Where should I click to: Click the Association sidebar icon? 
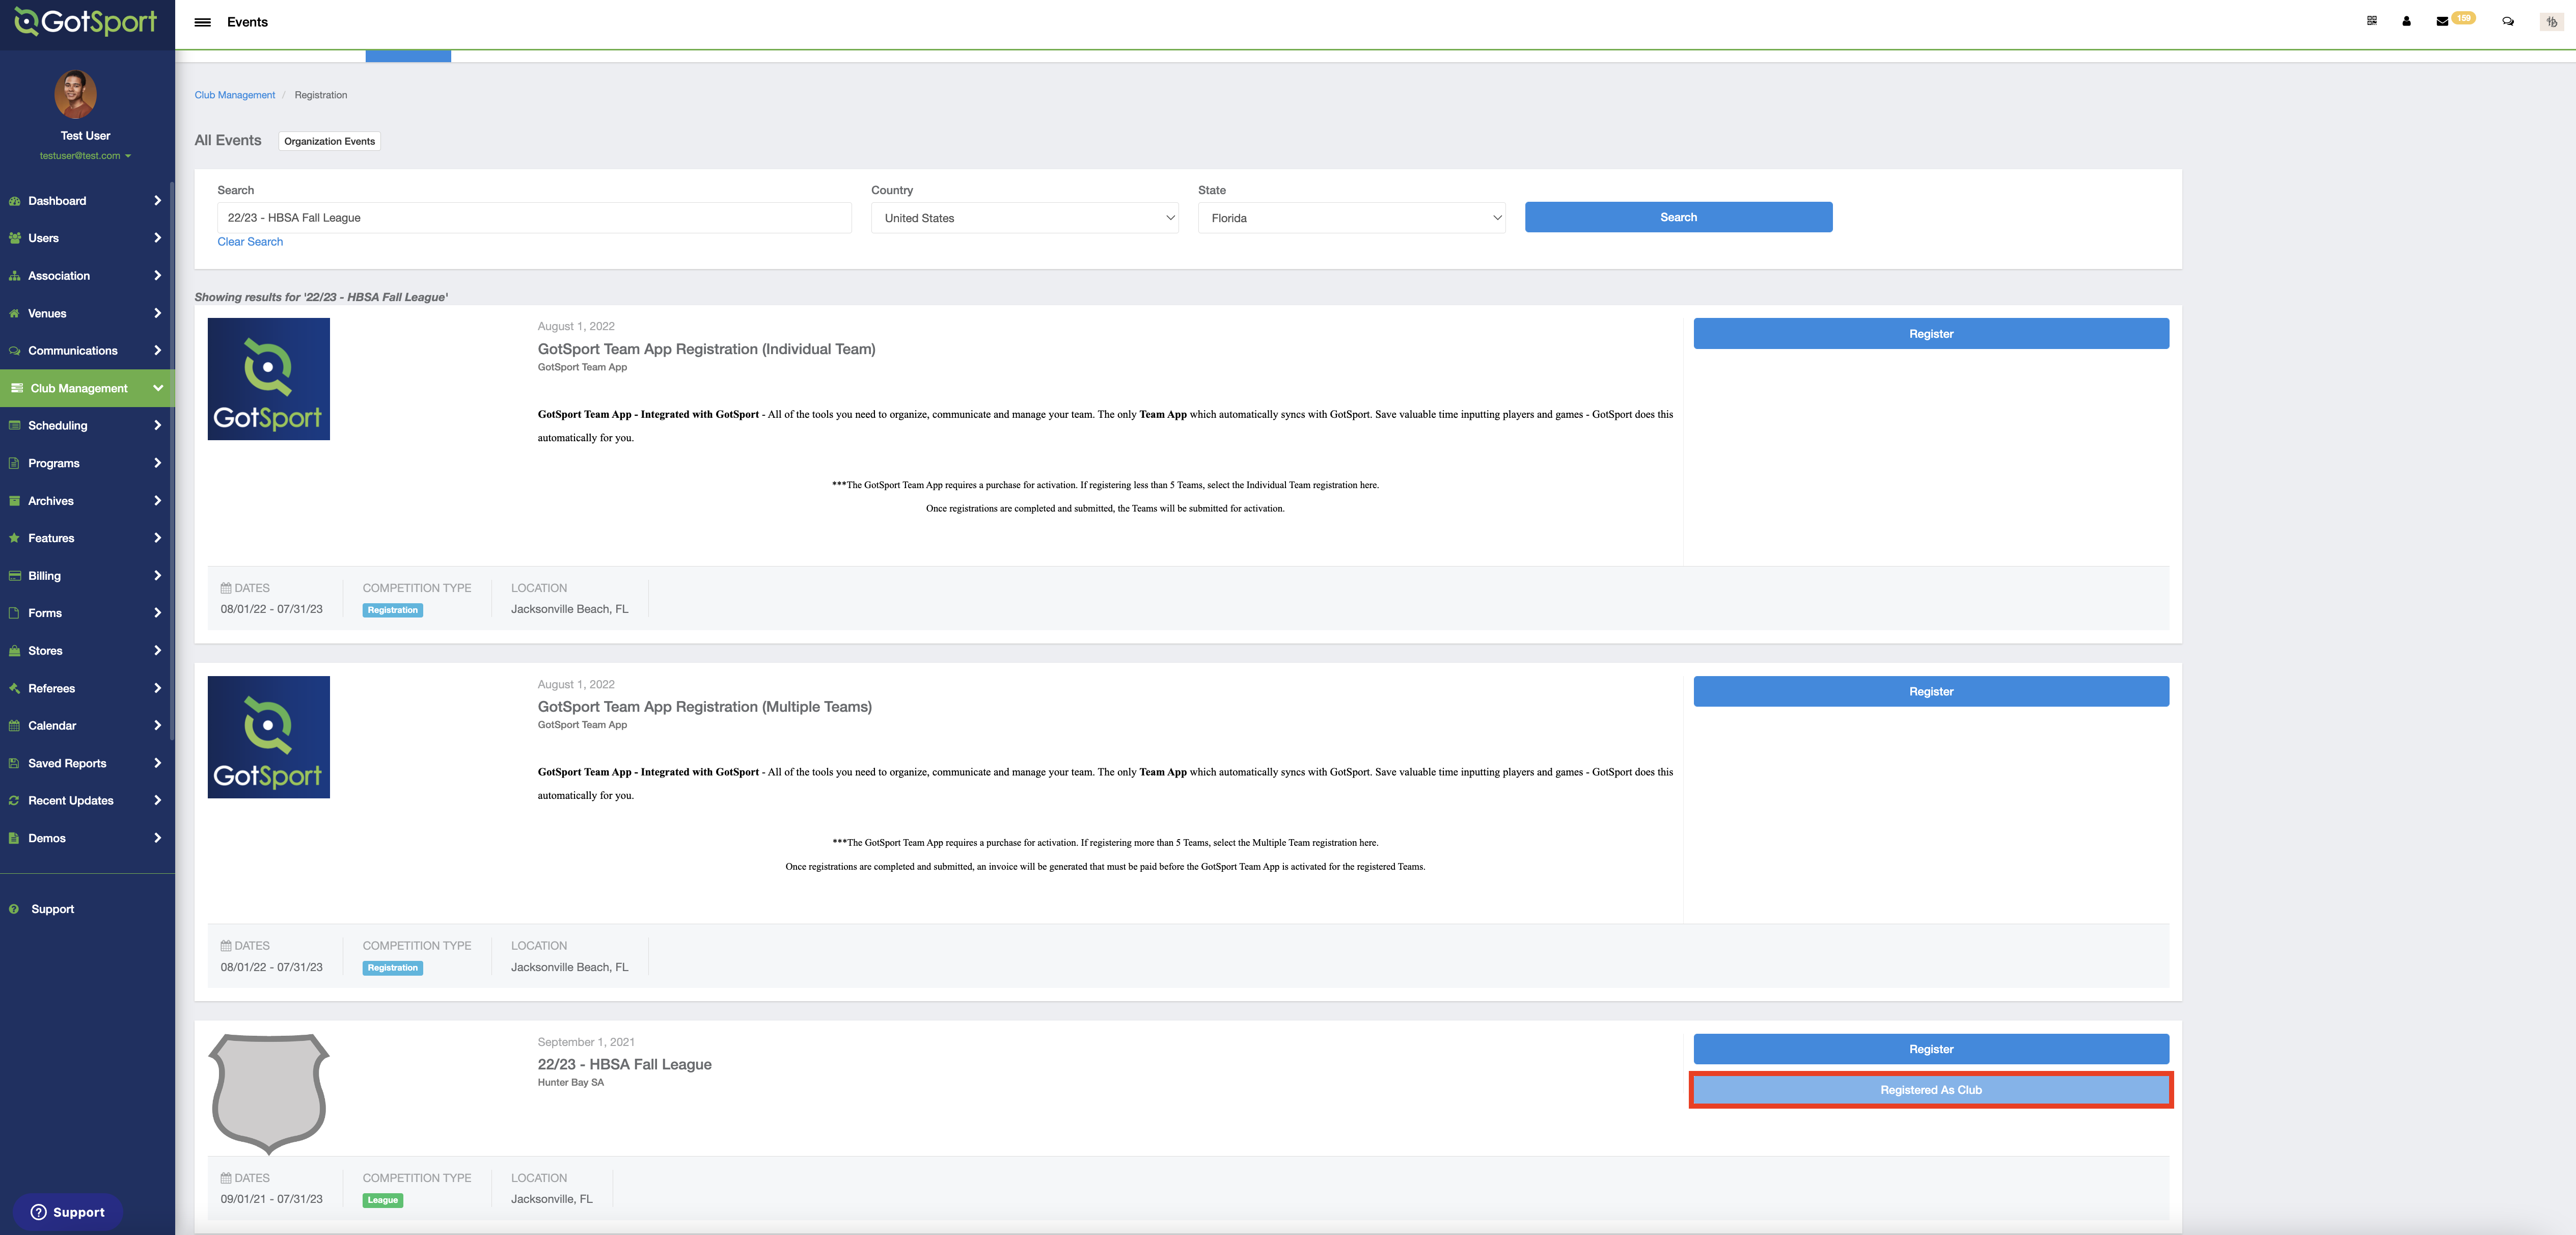point(14,276)
